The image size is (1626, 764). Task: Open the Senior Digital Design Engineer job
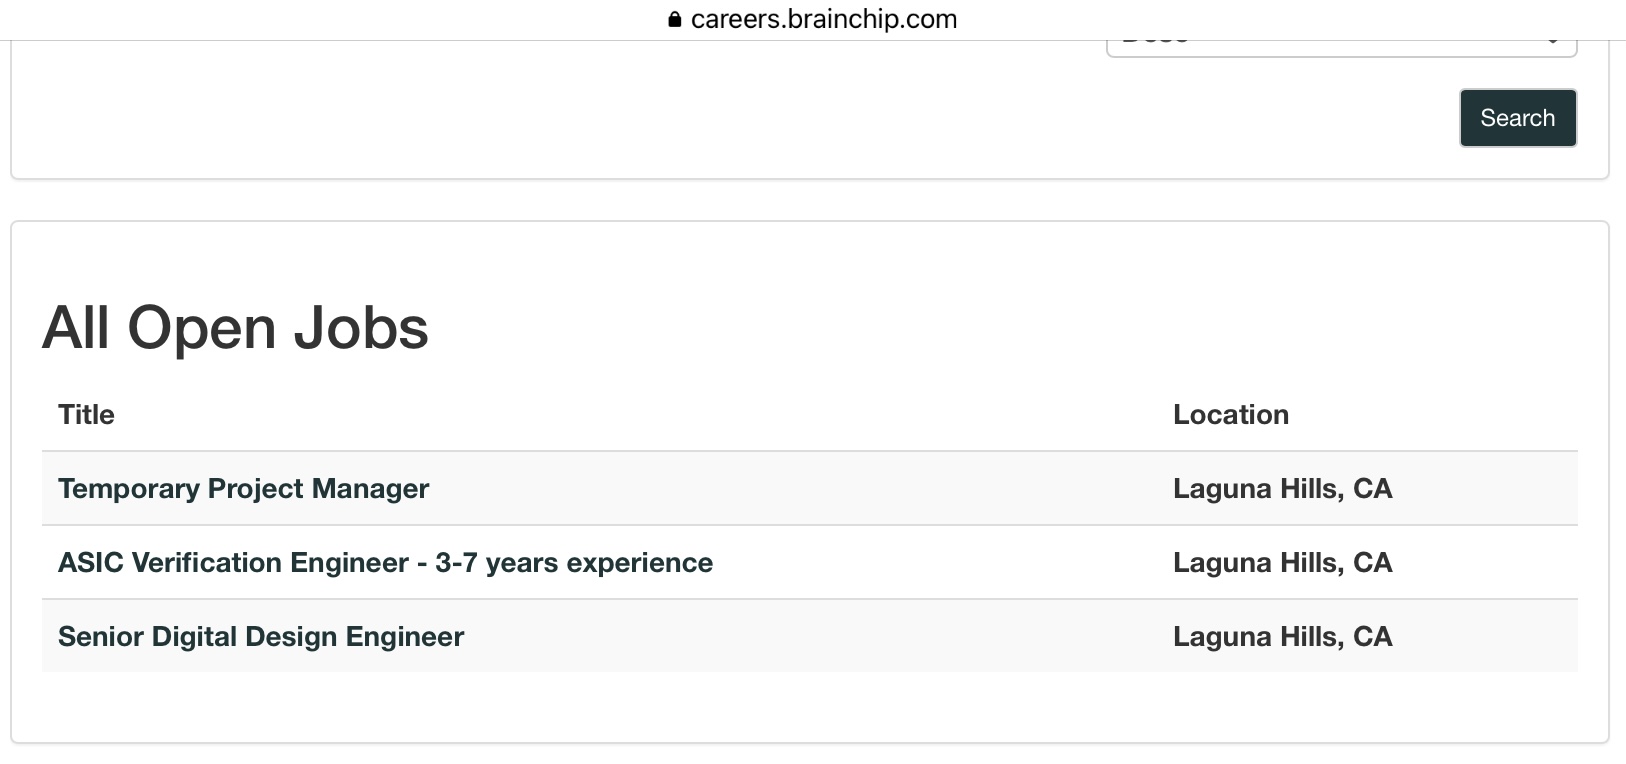[x=261, y=637]
